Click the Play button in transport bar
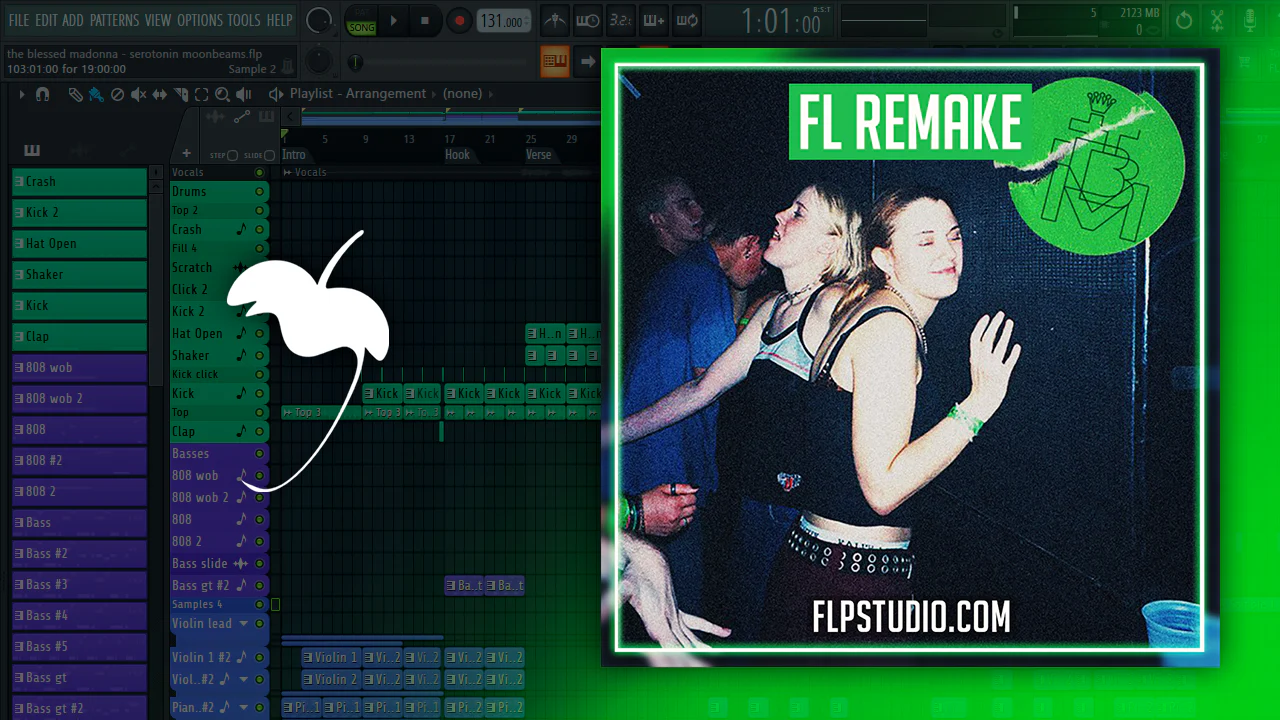This screenshot has width=1280, height=720. point(393,20)
